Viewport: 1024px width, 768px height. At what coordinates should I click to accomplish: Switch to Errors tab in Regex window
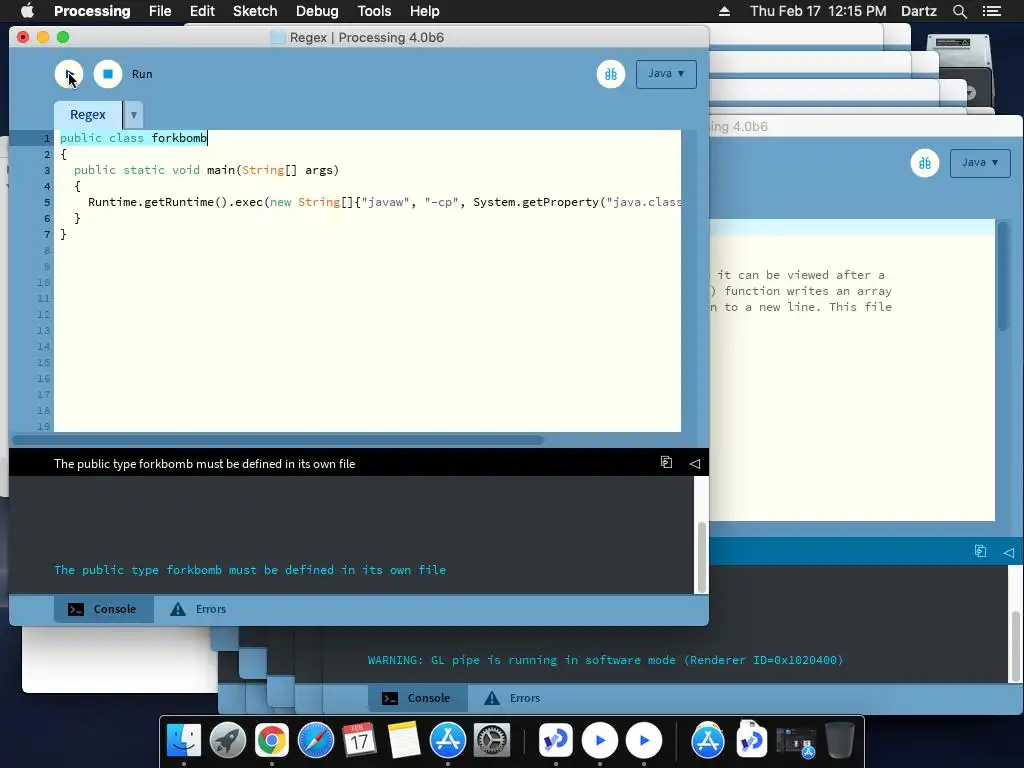coord(198,609)
